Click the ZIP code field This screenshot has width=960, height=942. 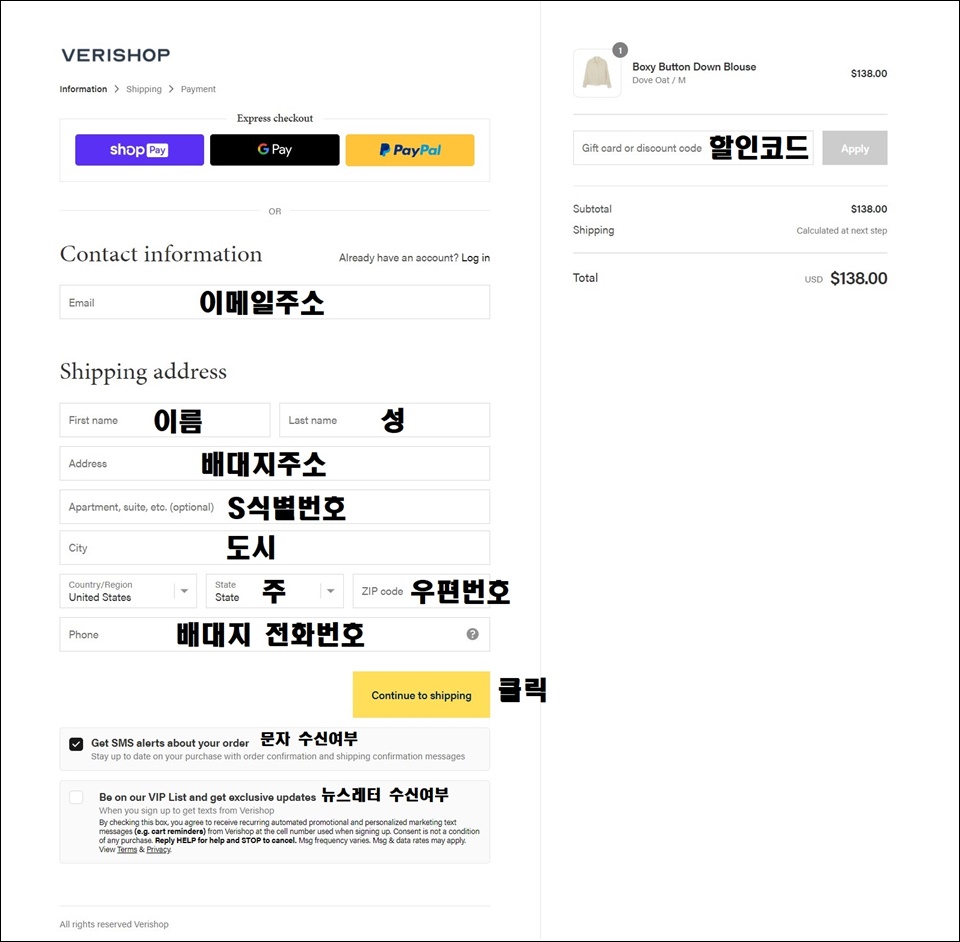(421, 591)
